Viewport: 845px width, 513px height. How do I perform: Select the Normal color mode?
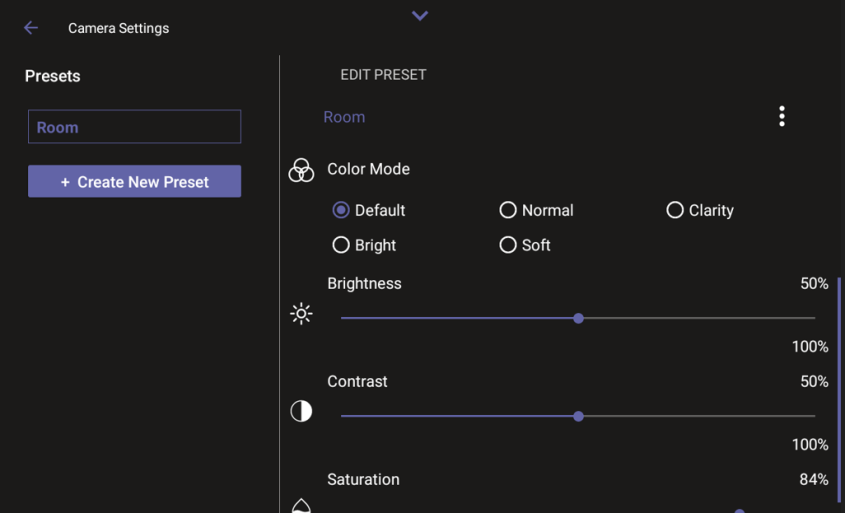[508, 210]
